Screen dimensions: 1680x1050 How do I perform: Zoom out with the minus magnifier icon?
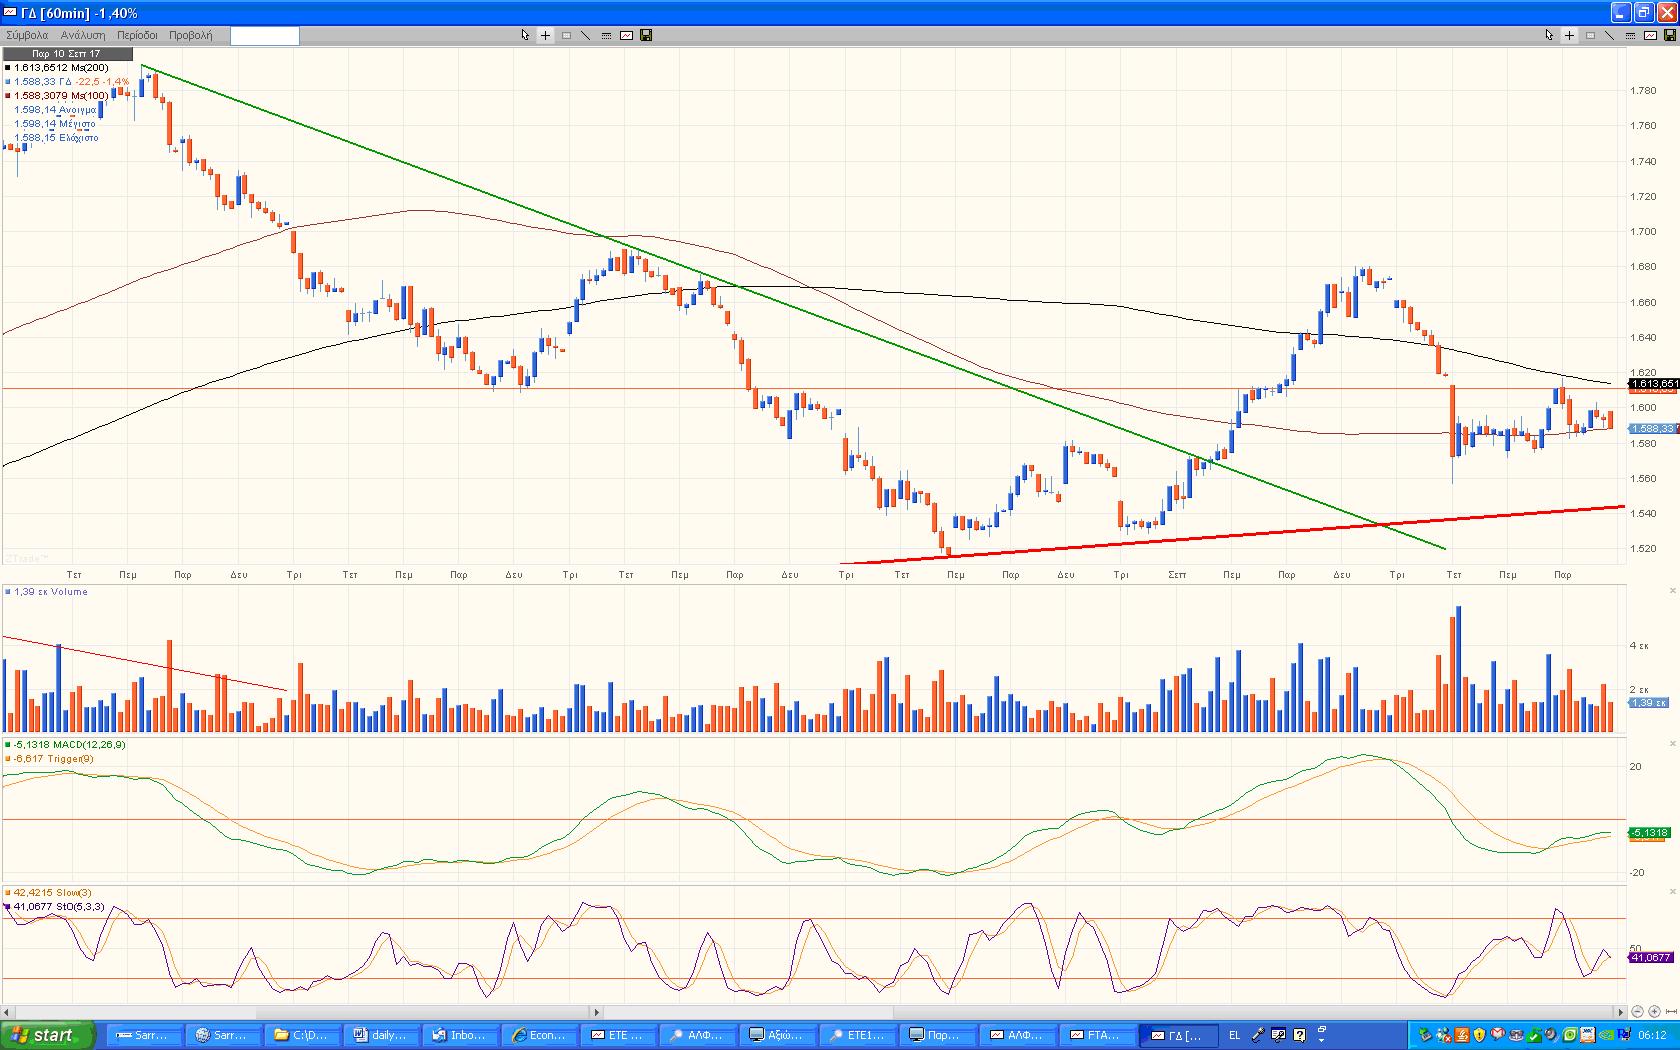(x=1638, y=1012)
